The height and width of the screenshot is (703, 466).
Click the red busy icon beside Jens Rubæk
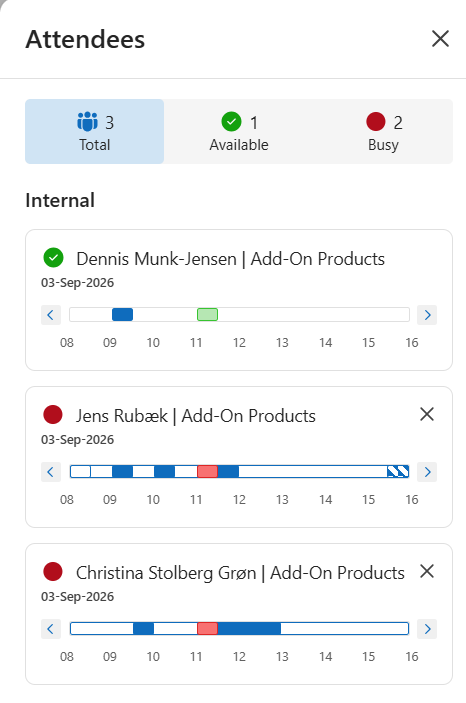point(53,415)
